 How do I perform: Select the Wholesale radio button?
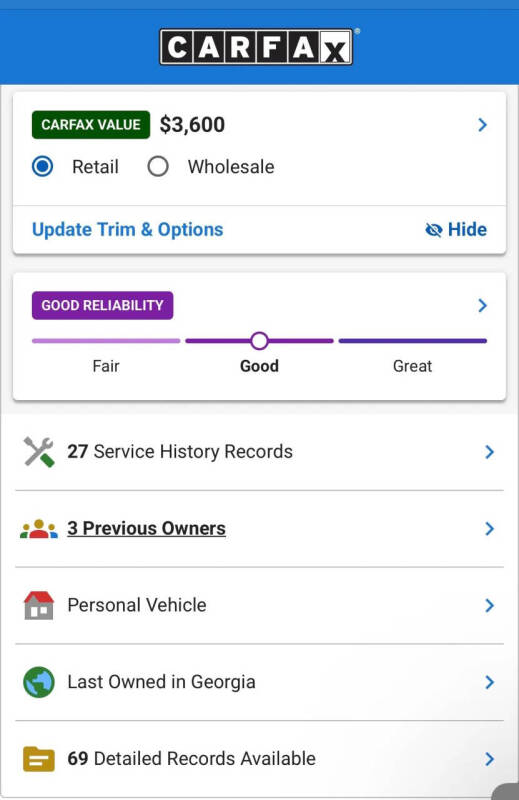coord(158,166)
